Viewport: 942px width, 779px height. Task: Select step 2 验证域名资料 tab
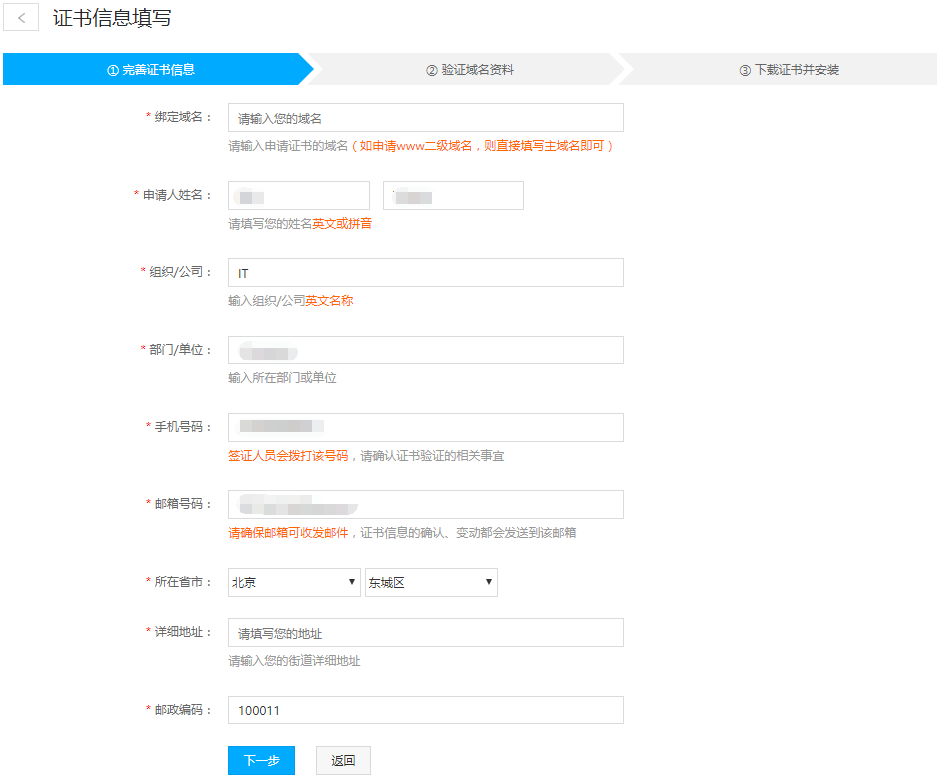tap(469, 70)
